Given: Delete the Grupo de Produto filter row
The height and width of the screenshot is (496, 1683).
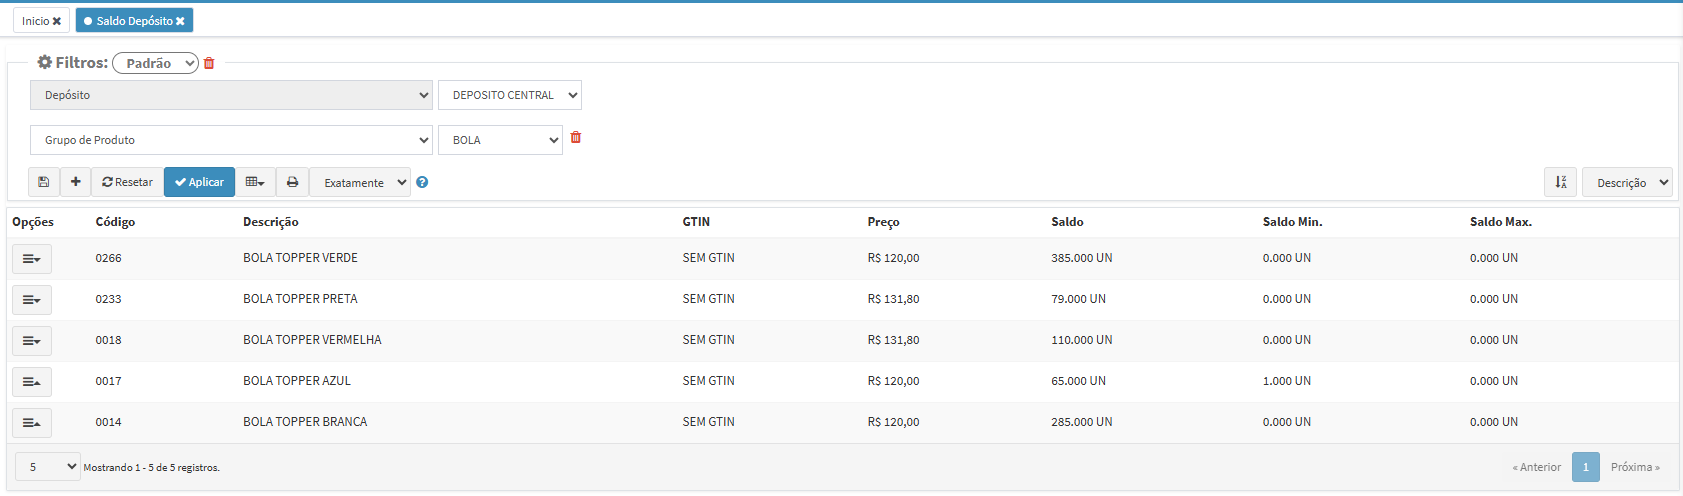Looking at the screenshot, I should [576, 138].
